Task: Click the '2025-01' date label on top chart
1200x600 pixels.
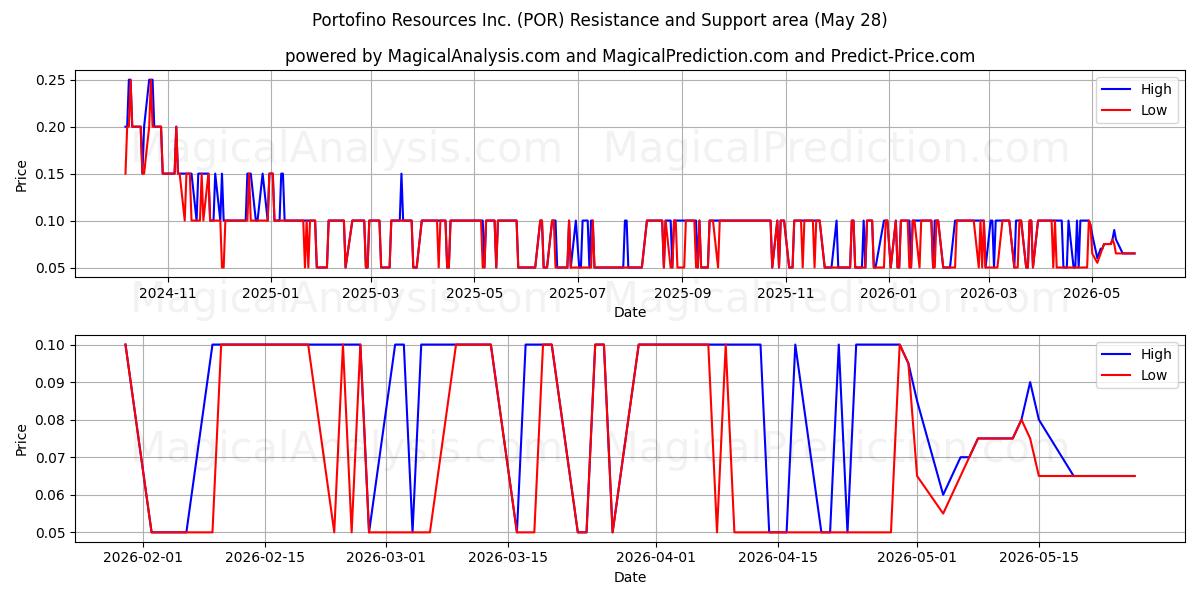Action: (x=271, y=293)
